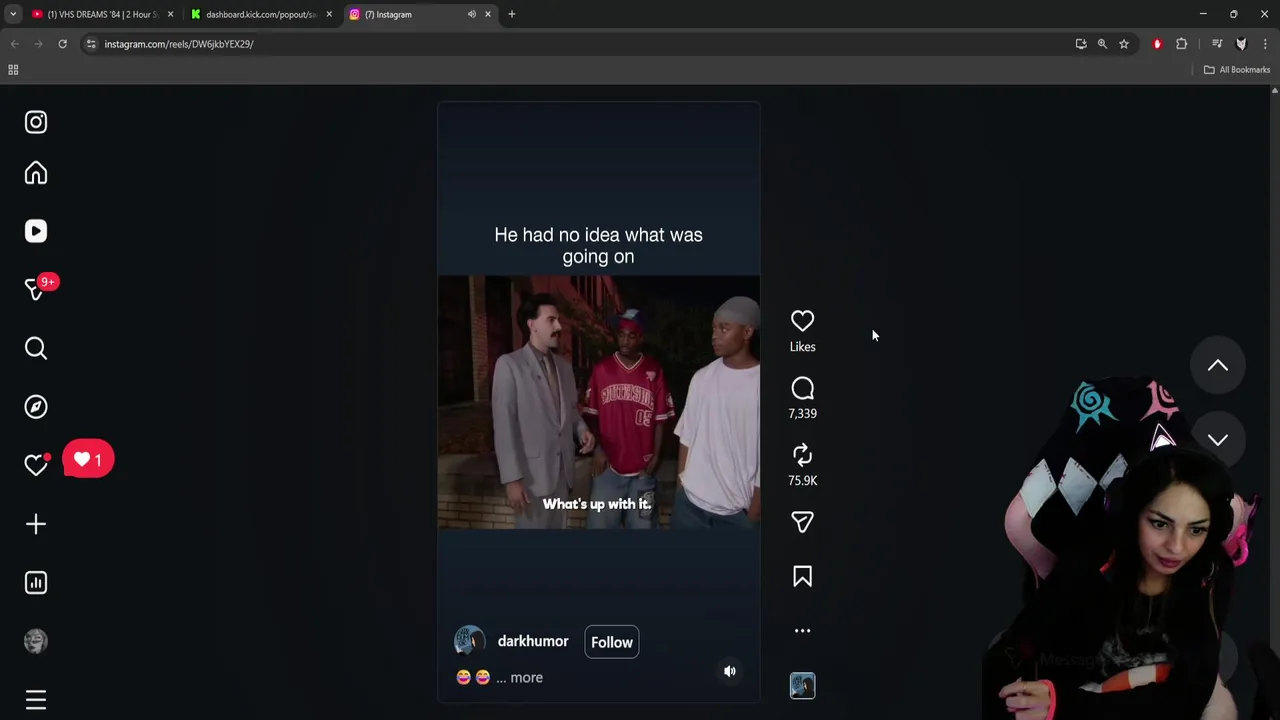Go to previous reel with up chevron
This screenshot has height=720, width=1280.
[1217, 366]
